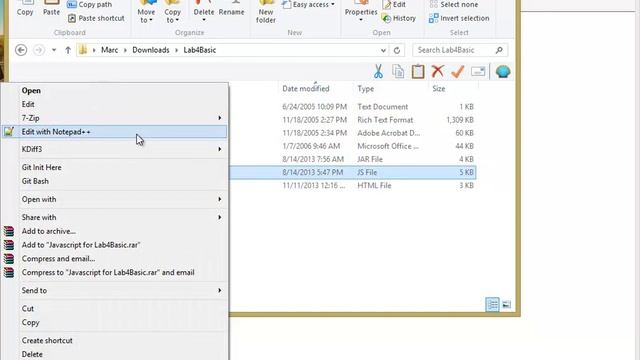Click the Move to ribbon button
Image resolution: width=640 pixels, height=360 pixels.
[146, 12]
